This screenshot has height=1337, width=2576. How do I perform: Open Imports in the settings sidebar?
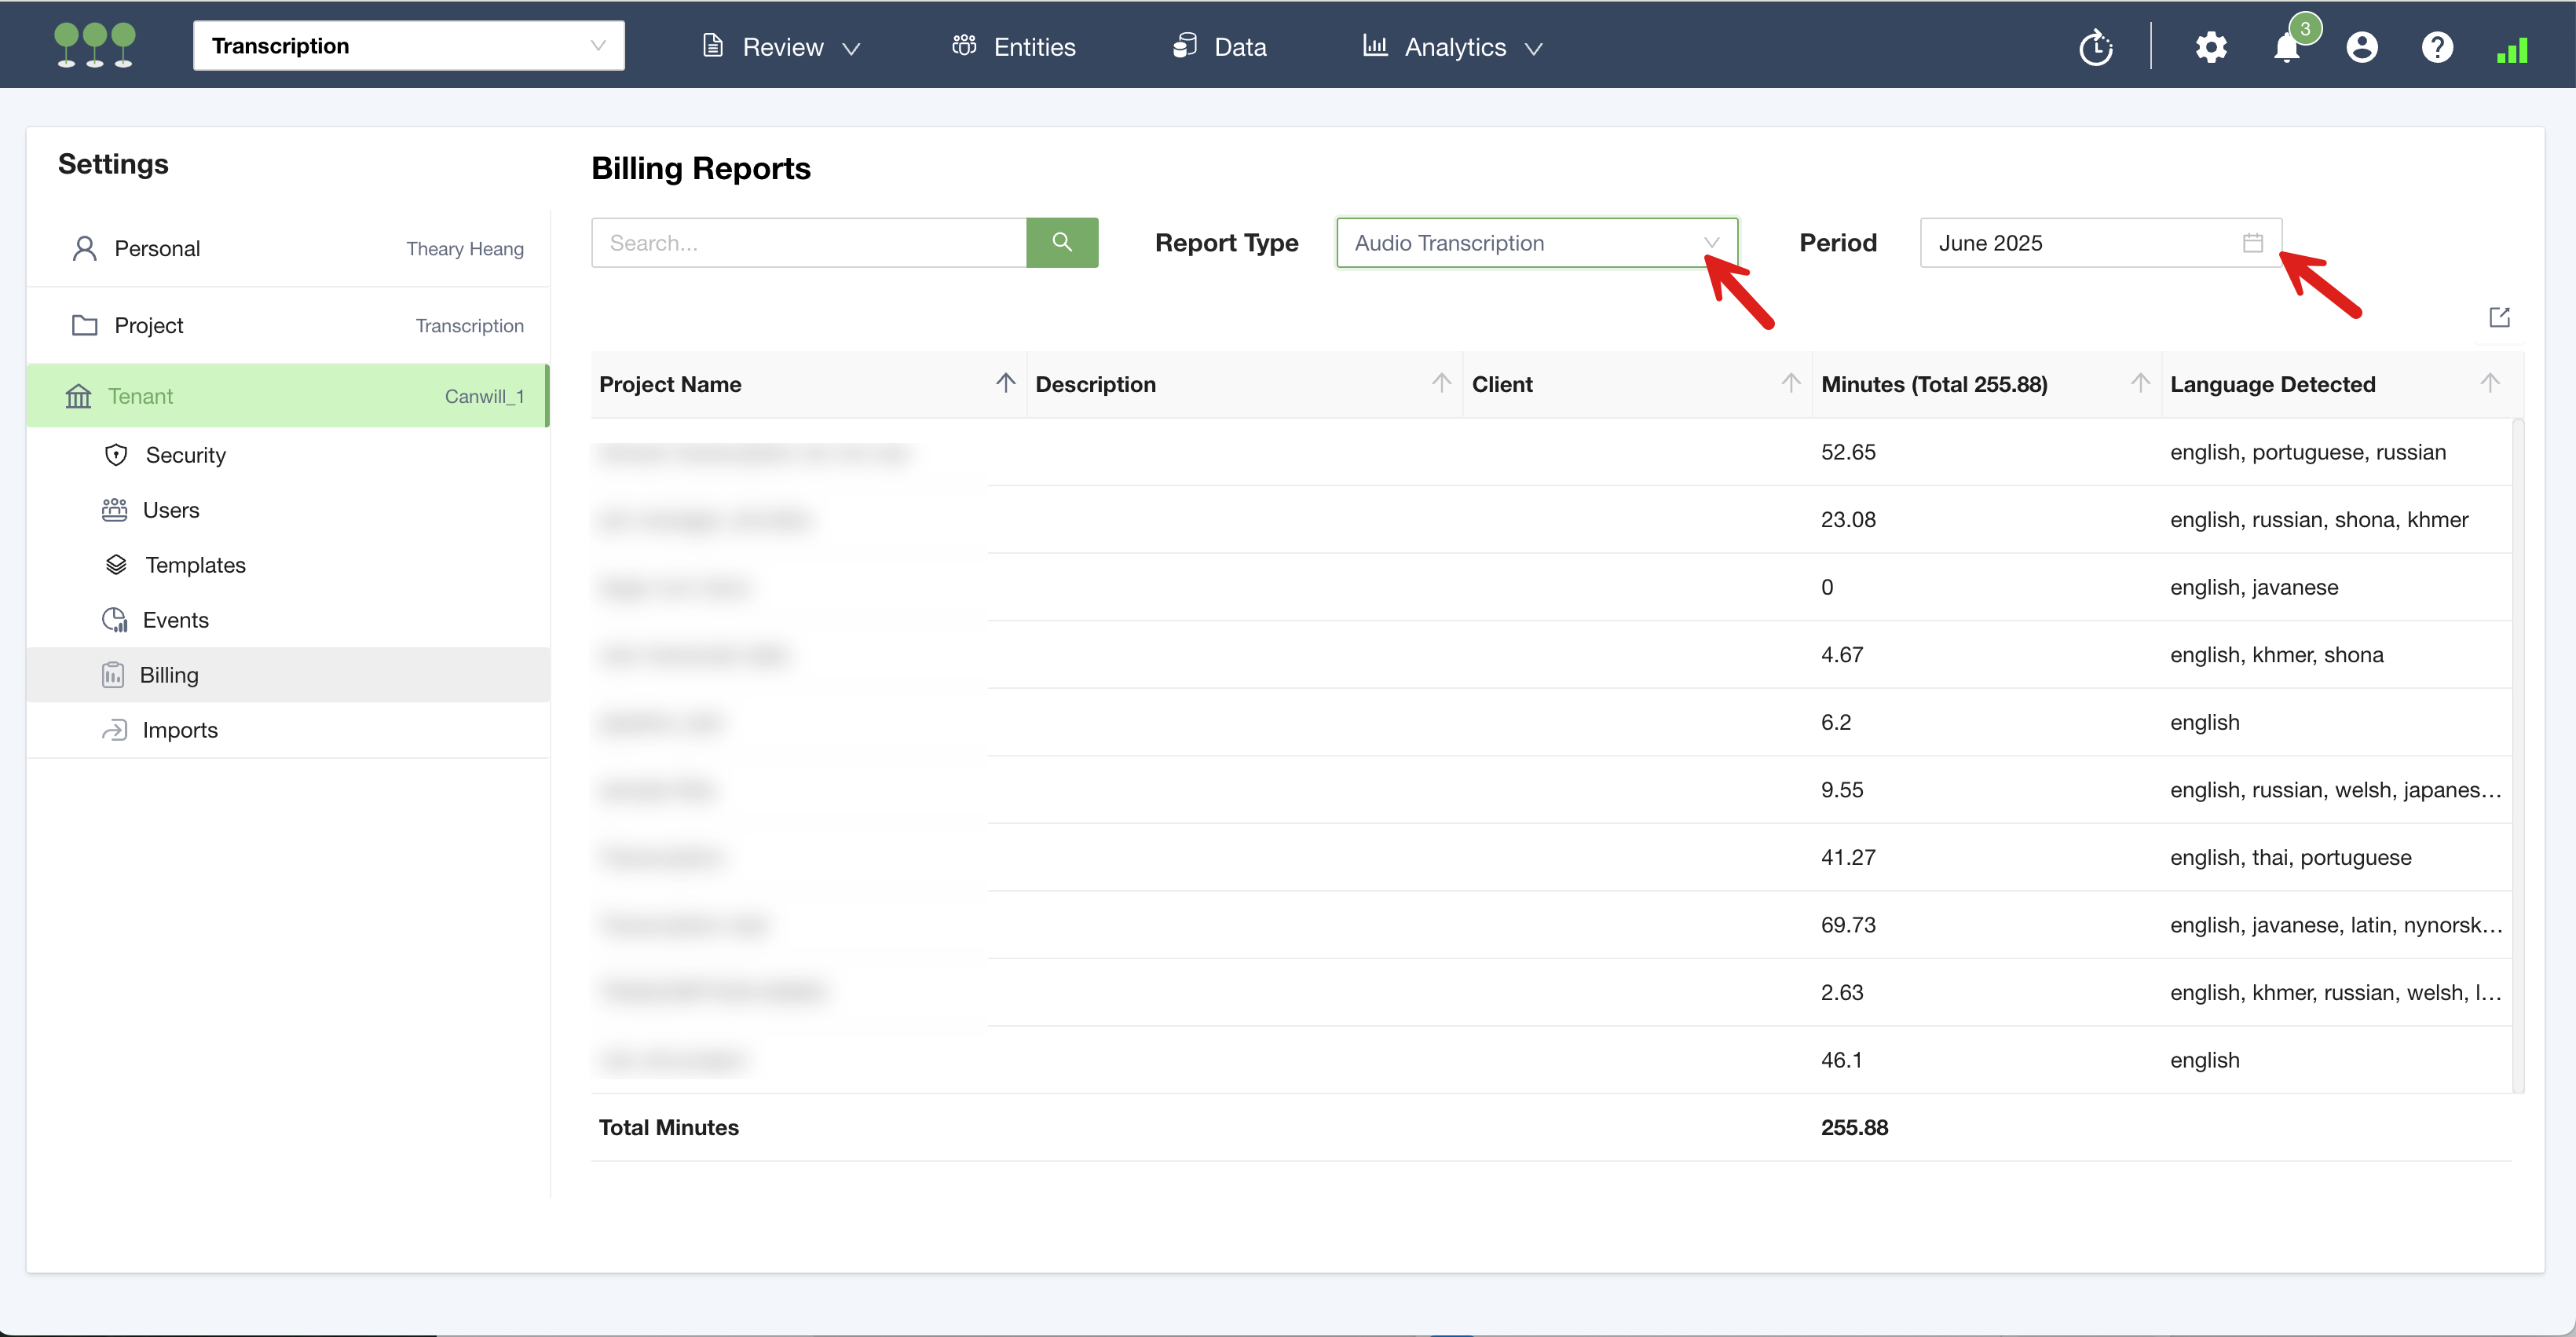pos(179,730)
